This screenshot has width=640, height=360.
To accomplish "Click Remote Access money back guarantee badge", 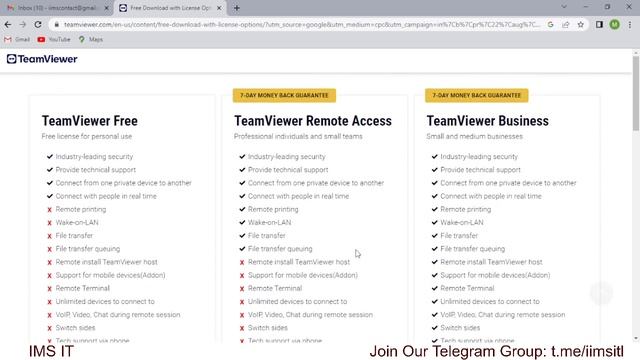I will (284, 95).
